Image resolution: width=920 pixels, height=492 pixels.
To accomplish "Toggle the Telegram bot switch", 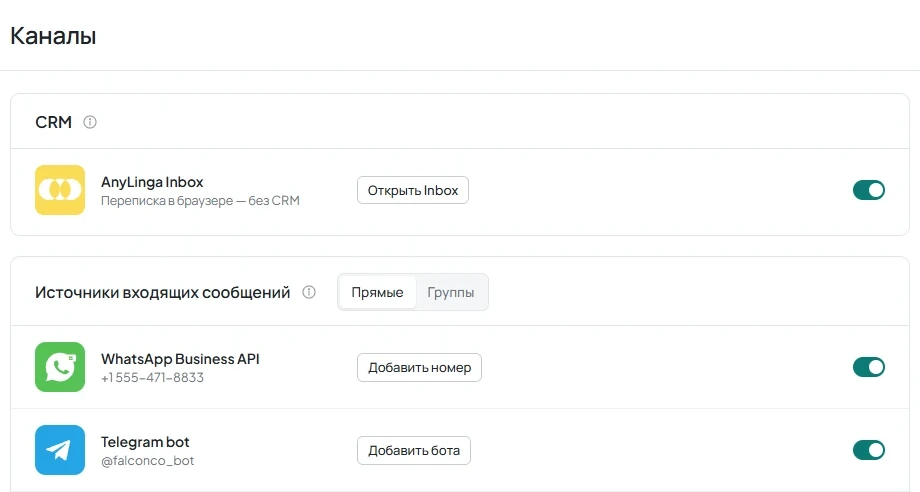I will tap(869, 450).
